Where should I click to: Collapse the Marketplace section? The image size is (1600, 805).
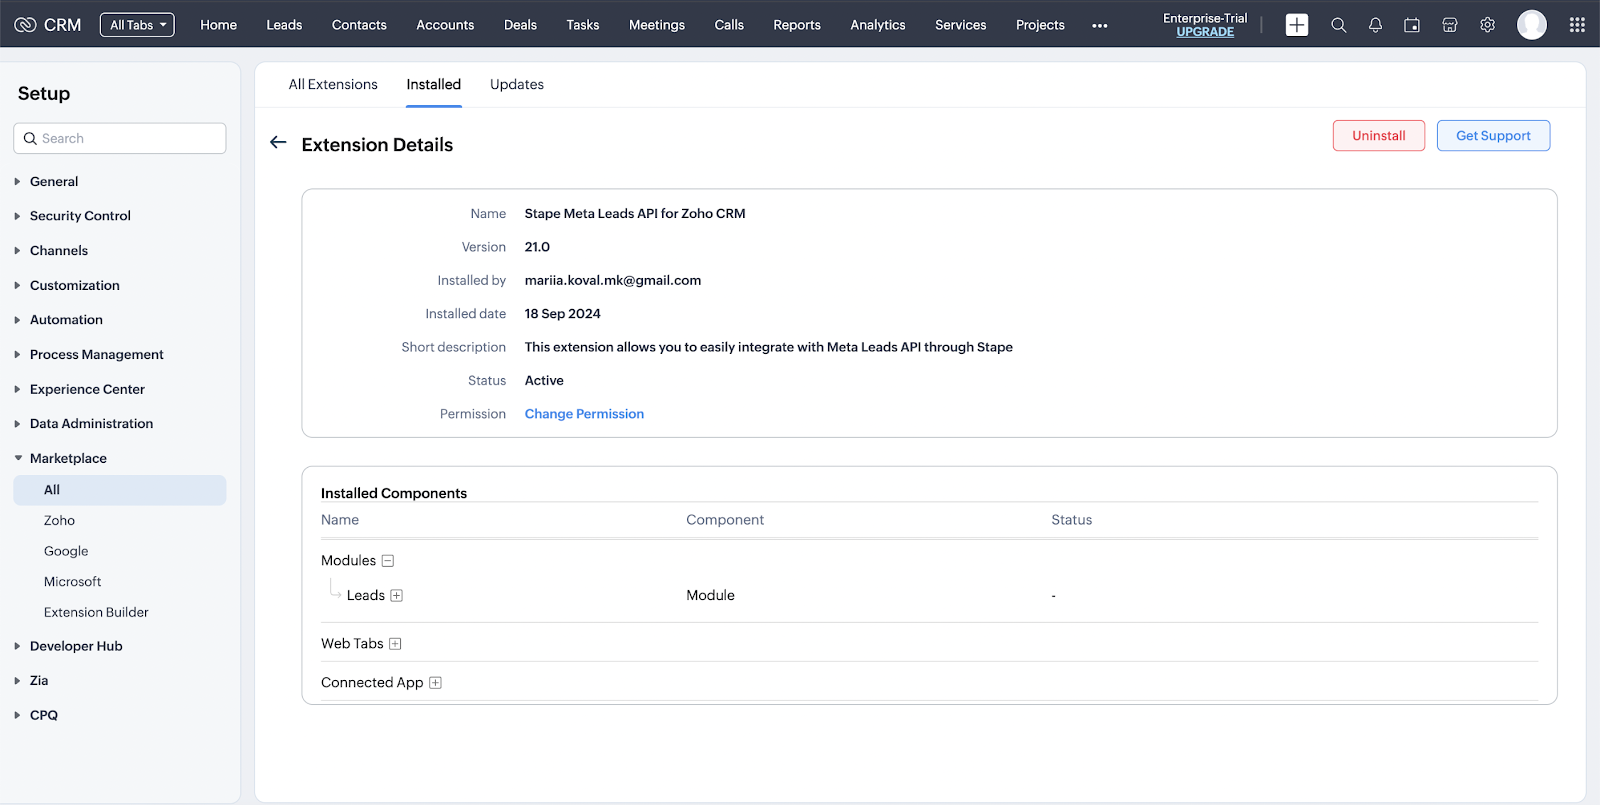click(17, 458)
